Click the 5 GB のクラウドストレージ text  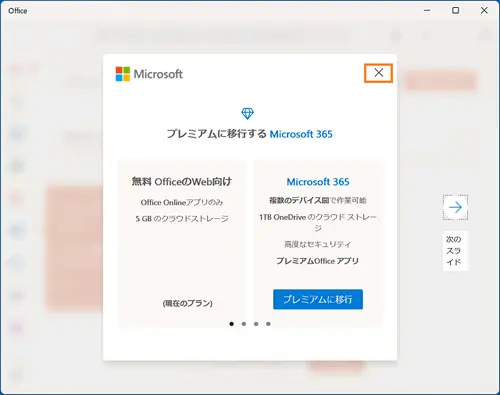[182, 219]
